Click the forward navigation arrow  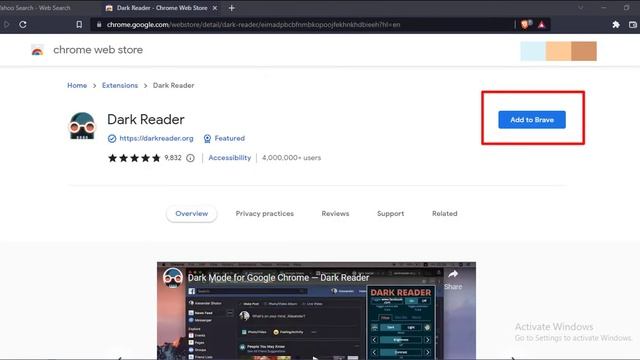6,24
